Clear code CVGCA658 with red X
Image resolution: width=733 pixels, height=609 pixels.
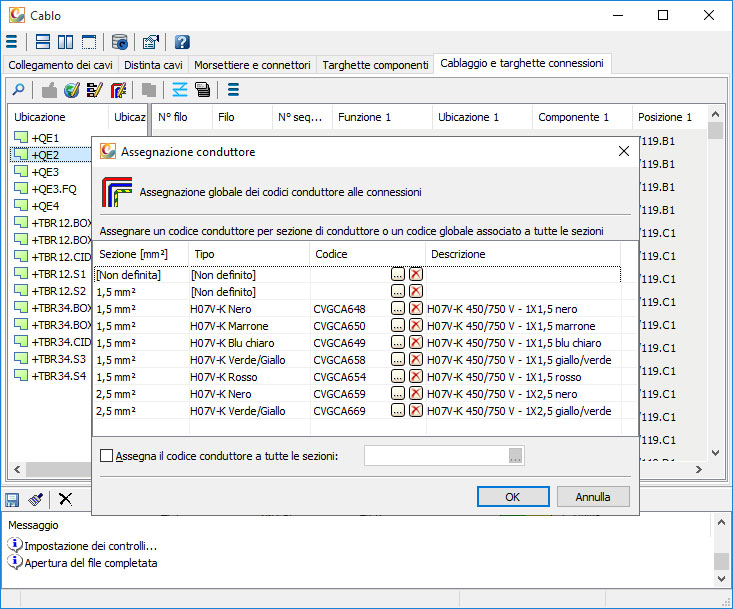[x=416, y=359]
